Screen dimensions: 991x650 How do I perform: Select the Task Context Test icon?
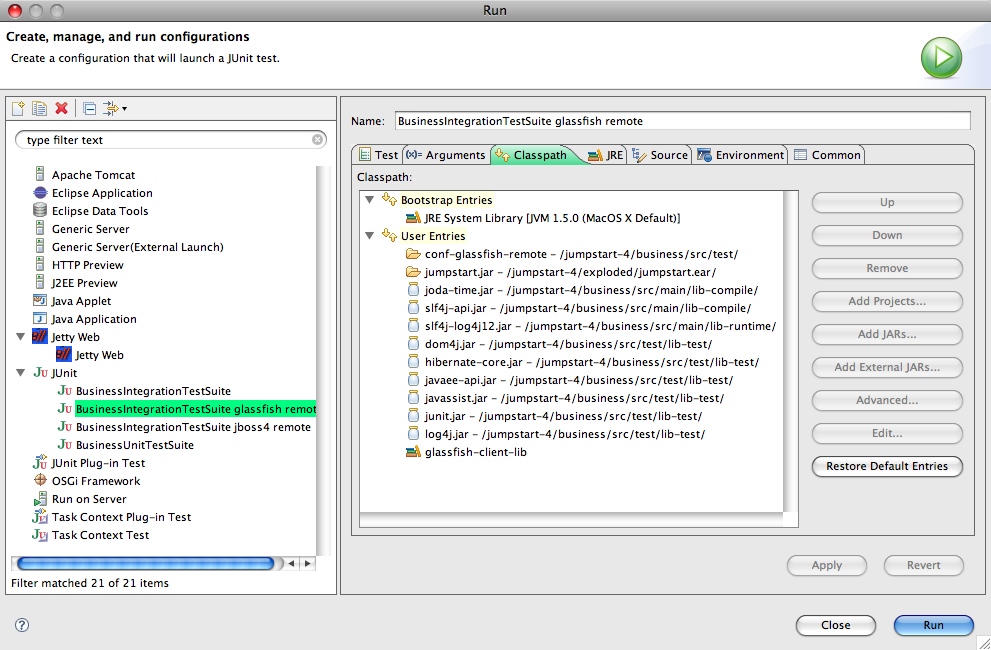coord(40,535)
